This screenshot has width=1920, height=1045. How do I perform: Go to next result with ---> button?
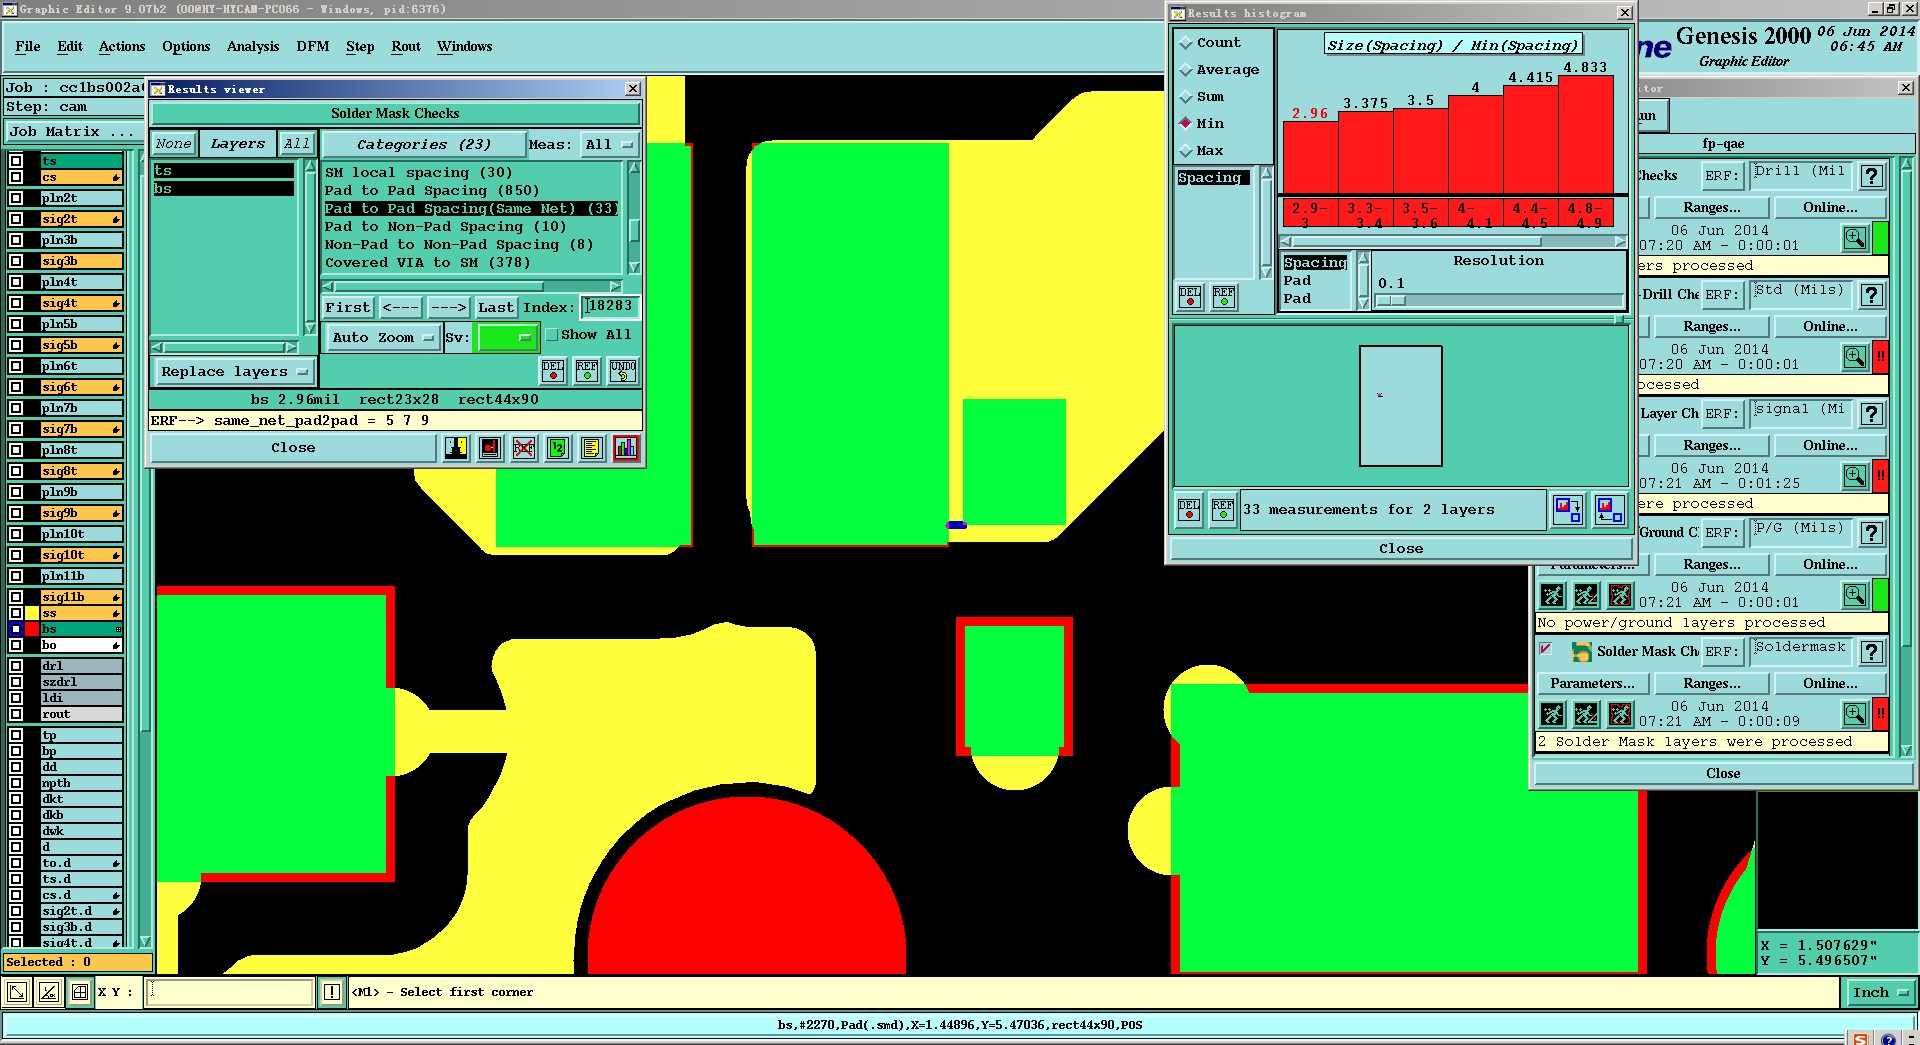[x=448, y=307]
